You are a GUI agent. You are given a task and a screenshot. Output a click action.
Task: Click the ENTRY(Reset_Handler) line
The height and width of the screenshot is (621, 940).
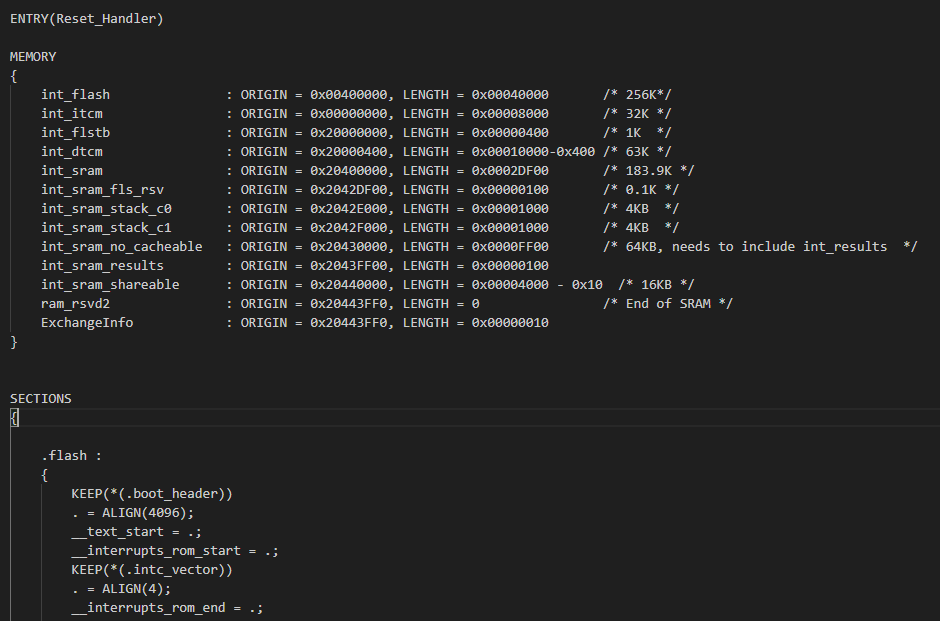(86, 19)
